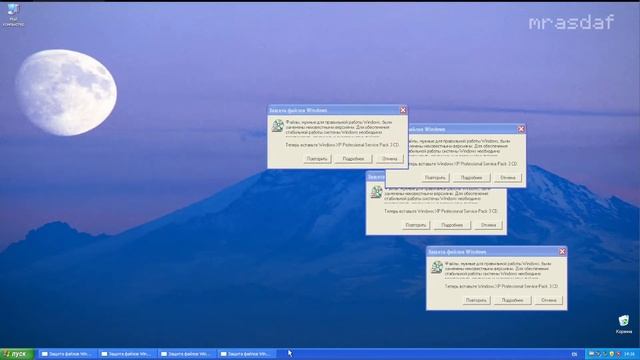Click the yellow shield tray icon

(611, 354)
